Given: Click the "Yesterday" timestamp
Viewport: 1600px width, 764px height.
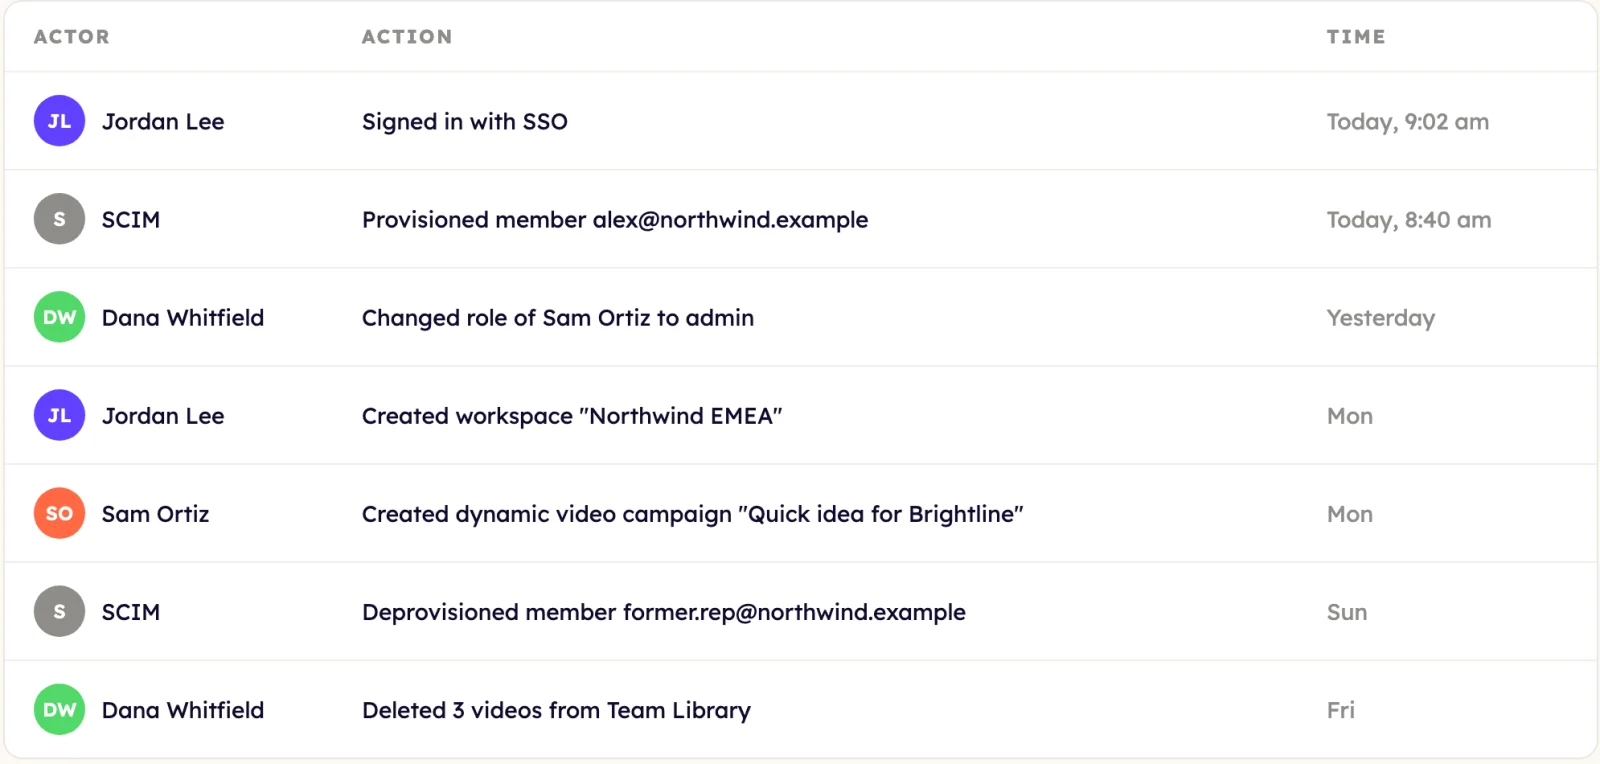Looking at the screenshot, I should pos(1381,317).
